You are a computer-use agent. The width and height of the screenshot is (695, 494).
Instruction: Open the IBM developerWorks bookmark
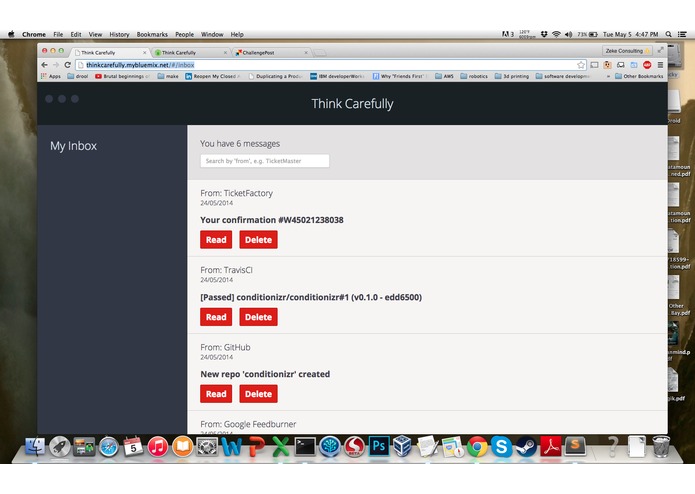click(x=337, y=76)
